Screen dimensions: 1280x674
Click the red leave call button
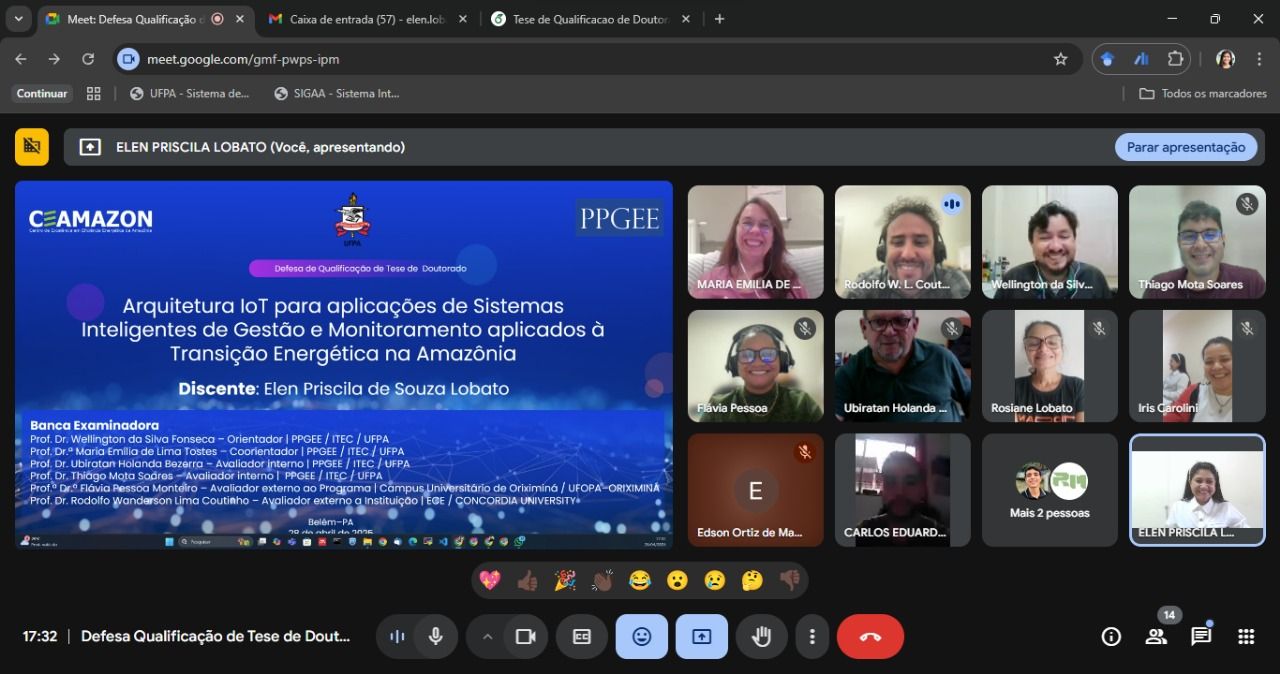[x=869, y=637]
